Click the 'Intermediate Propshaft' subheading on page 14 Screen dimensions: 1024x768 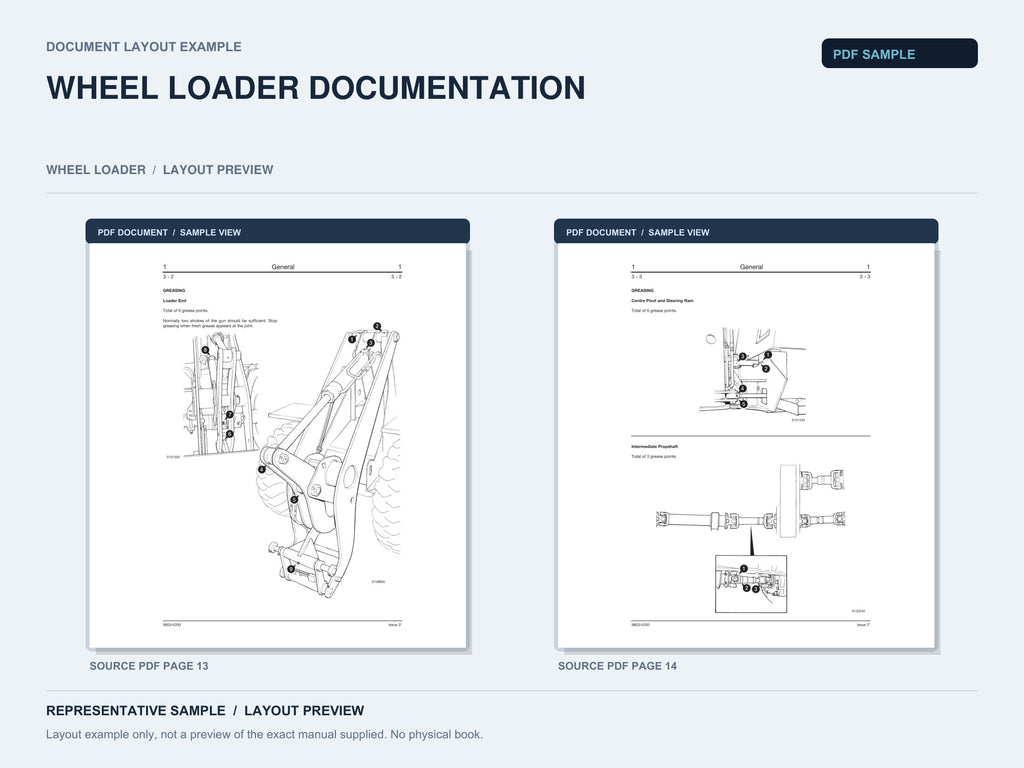654,447
